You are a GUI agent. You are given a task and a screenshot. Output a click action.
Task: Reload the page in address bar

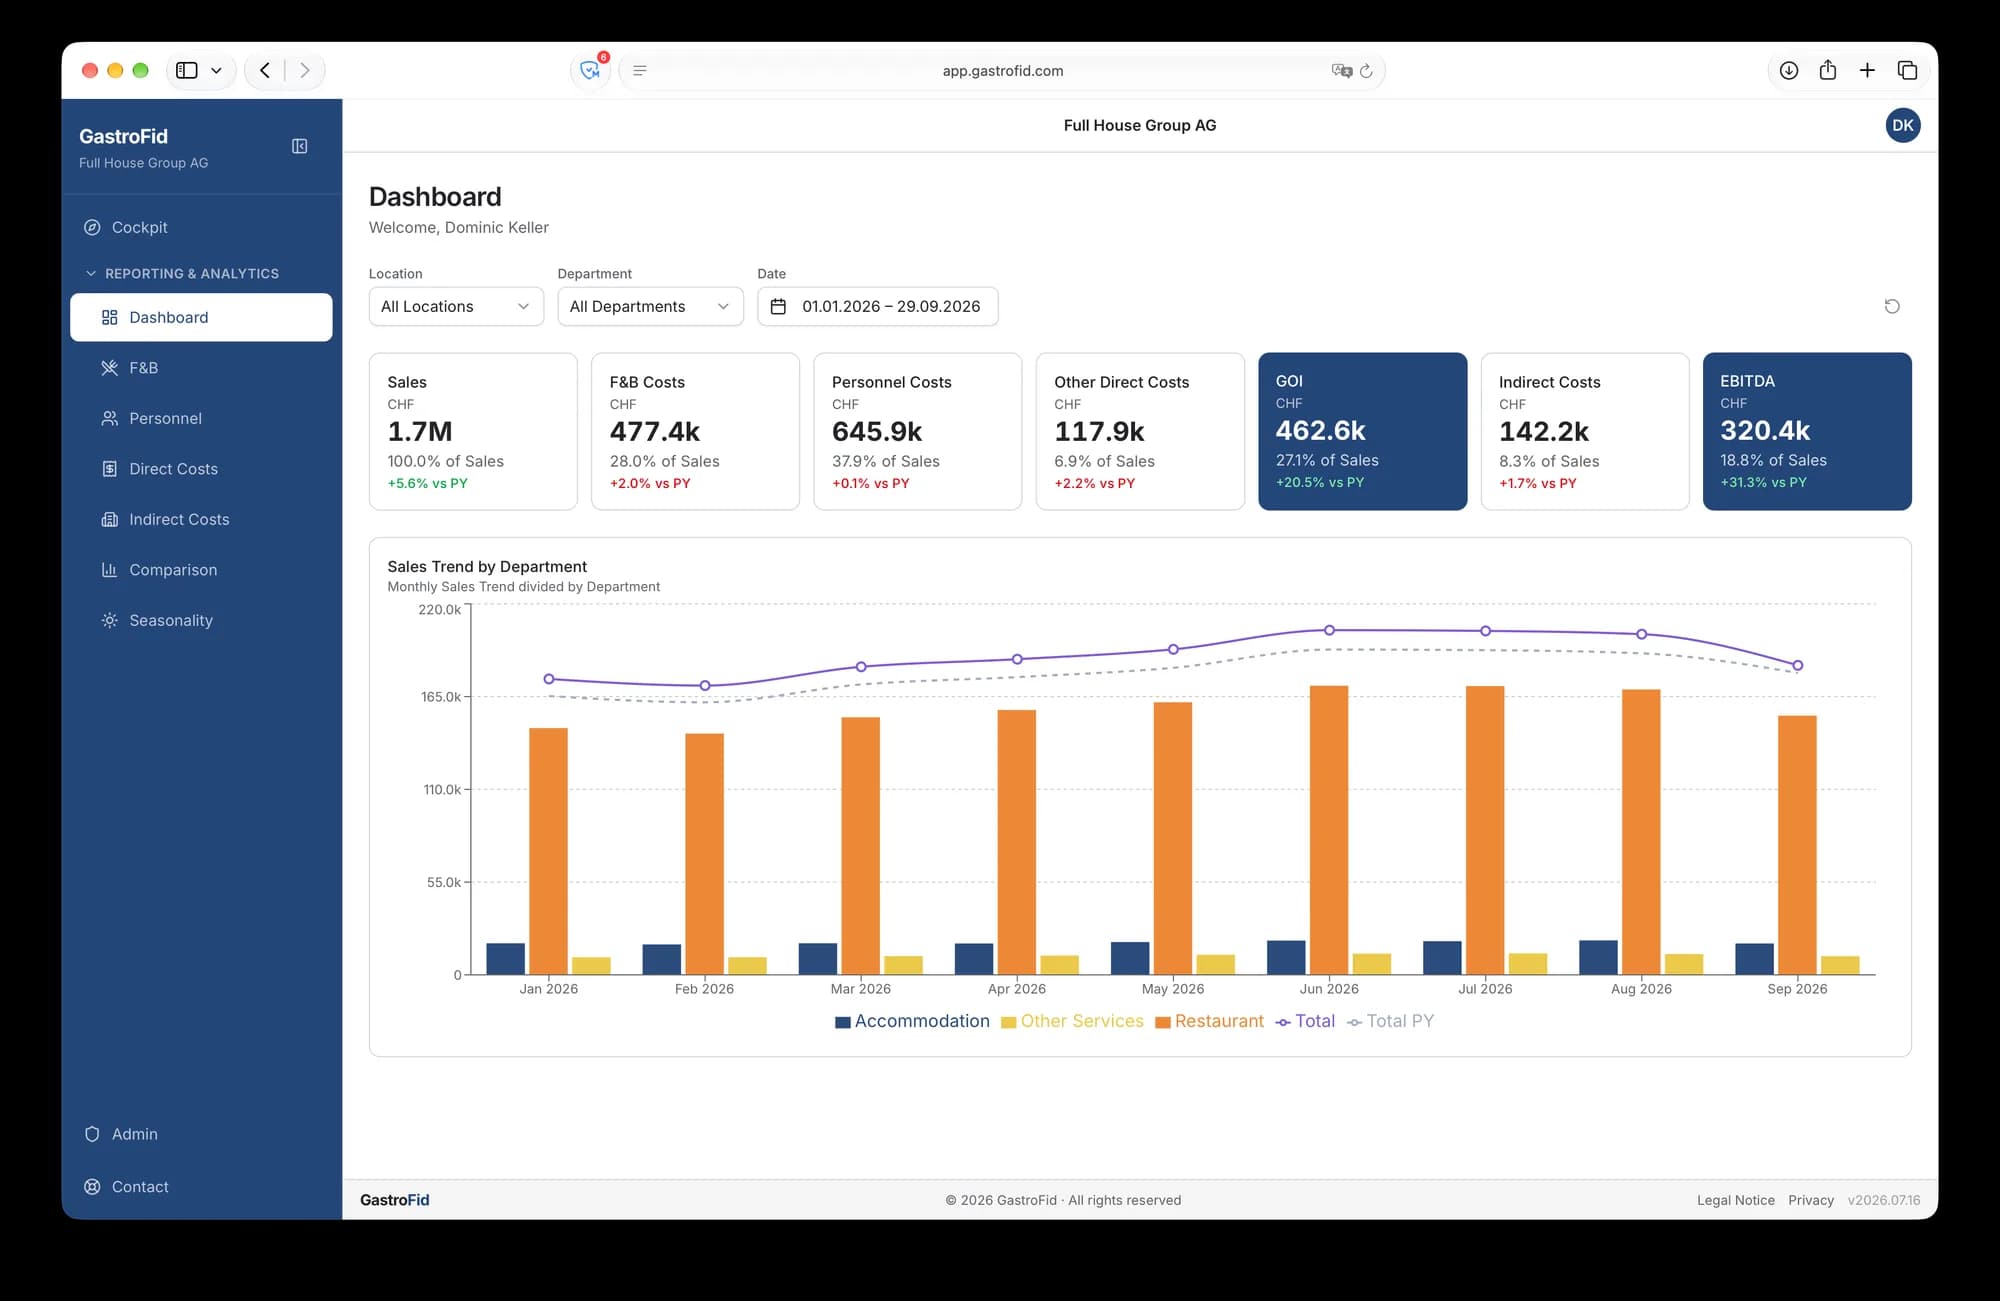point(1366,70)
